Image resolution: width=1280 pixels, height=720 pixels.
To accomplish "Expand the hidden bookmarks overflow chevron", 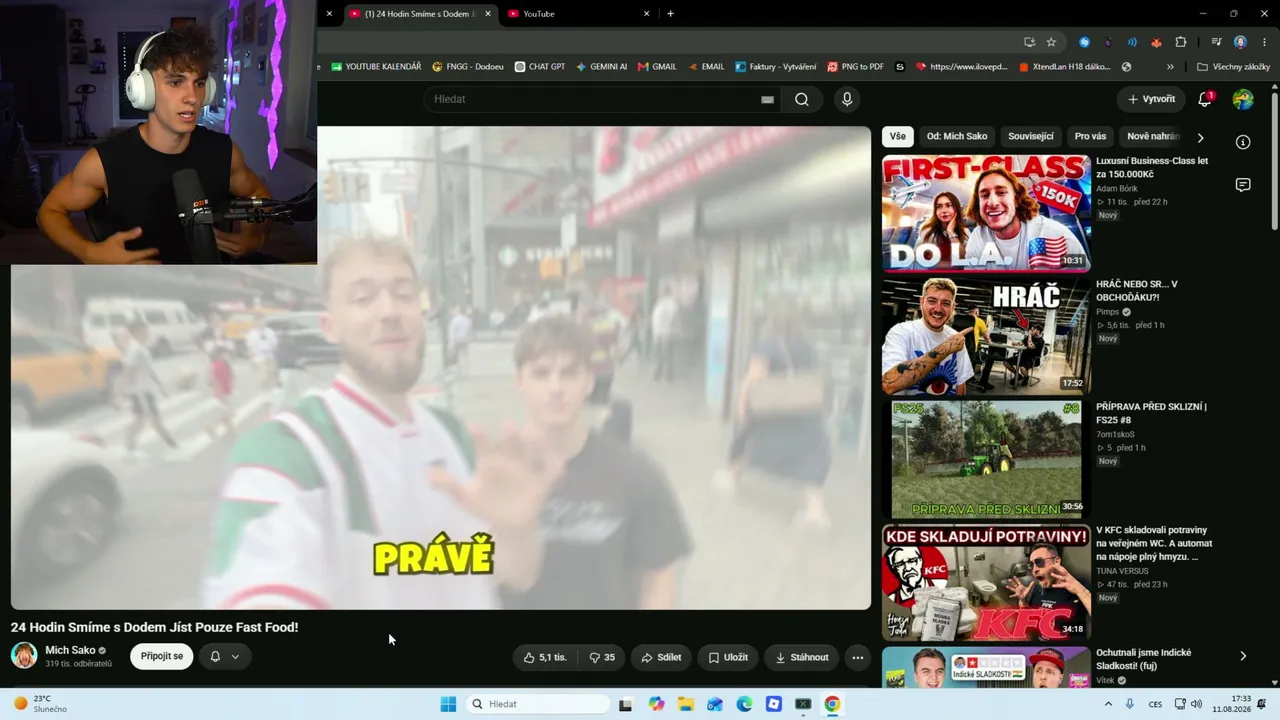I will [1170, 67].
